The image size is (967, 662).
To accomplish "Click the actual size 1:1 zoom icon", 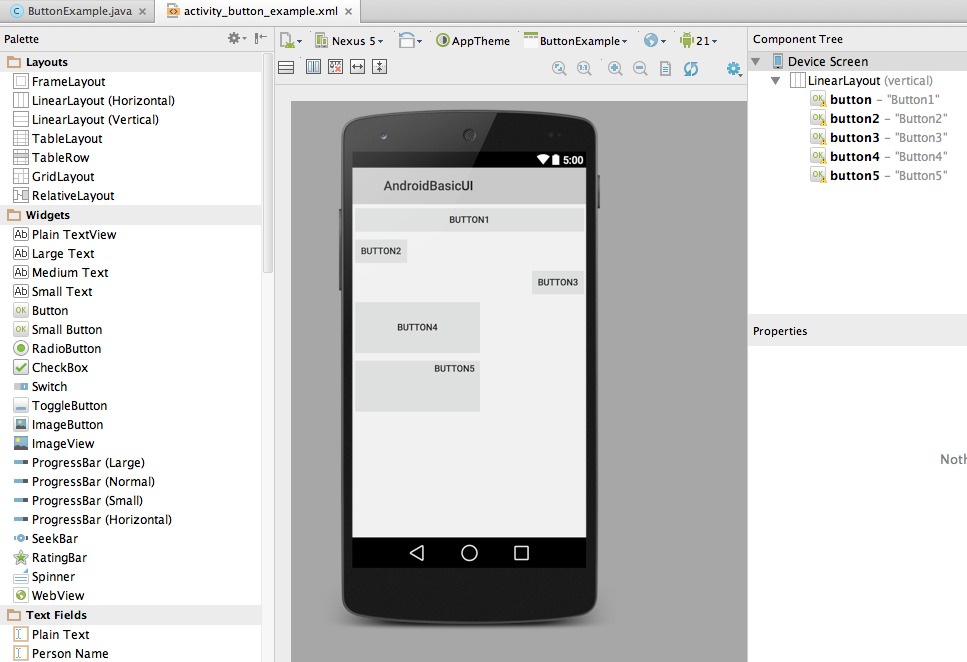I will pyautogui.click(x=585, y=69).
